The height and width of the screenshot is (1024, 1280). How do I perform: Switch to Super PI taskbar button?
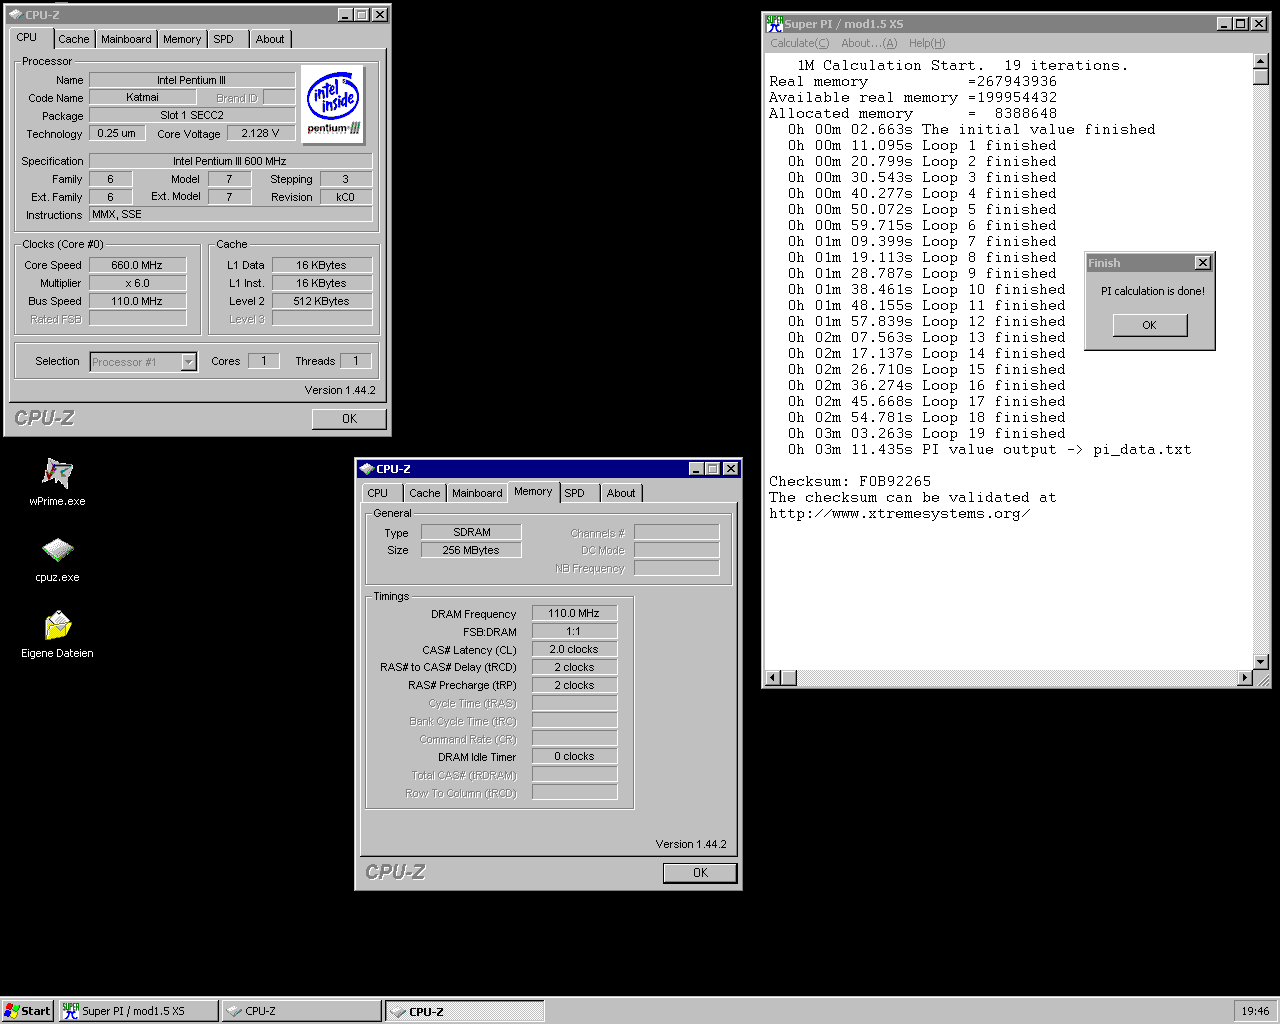point(138,1011)
